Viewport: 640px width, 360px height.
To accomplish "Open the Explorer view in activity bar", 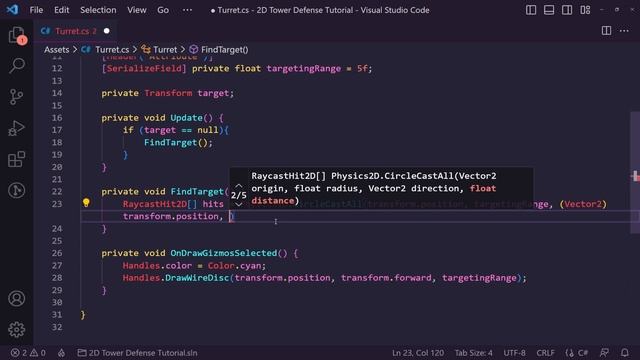I will pyautogui.click(x=17, y=35).
